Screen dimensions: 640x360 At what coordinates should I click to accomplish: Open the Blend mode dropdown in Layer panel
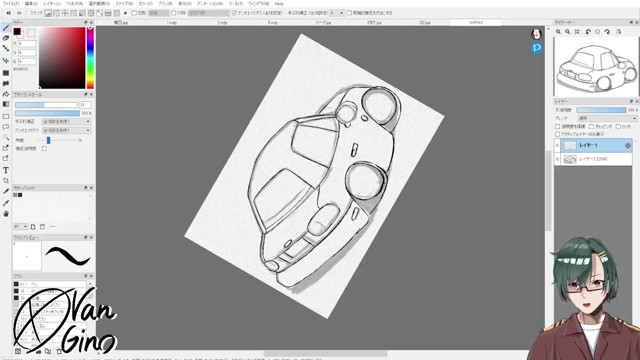click(607, 118)
